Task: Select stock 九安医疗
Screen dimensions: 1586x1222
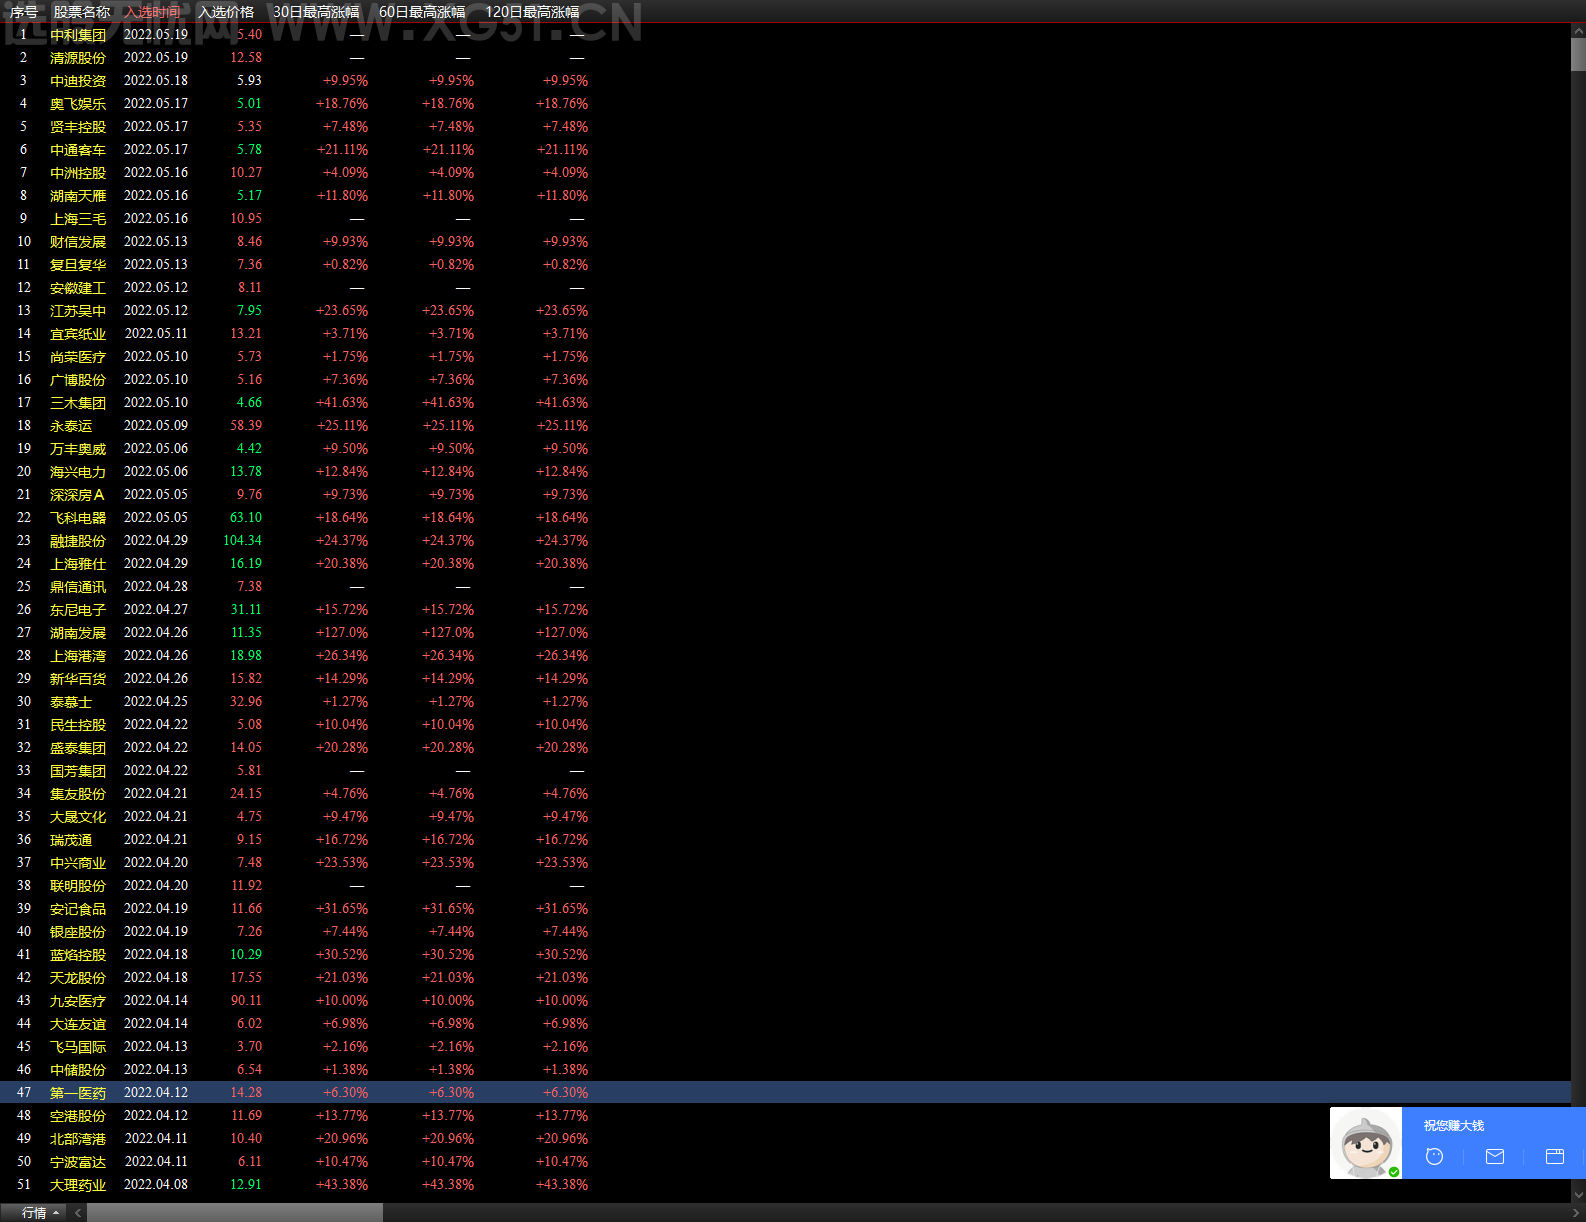Action: [x=78, y=1001]
